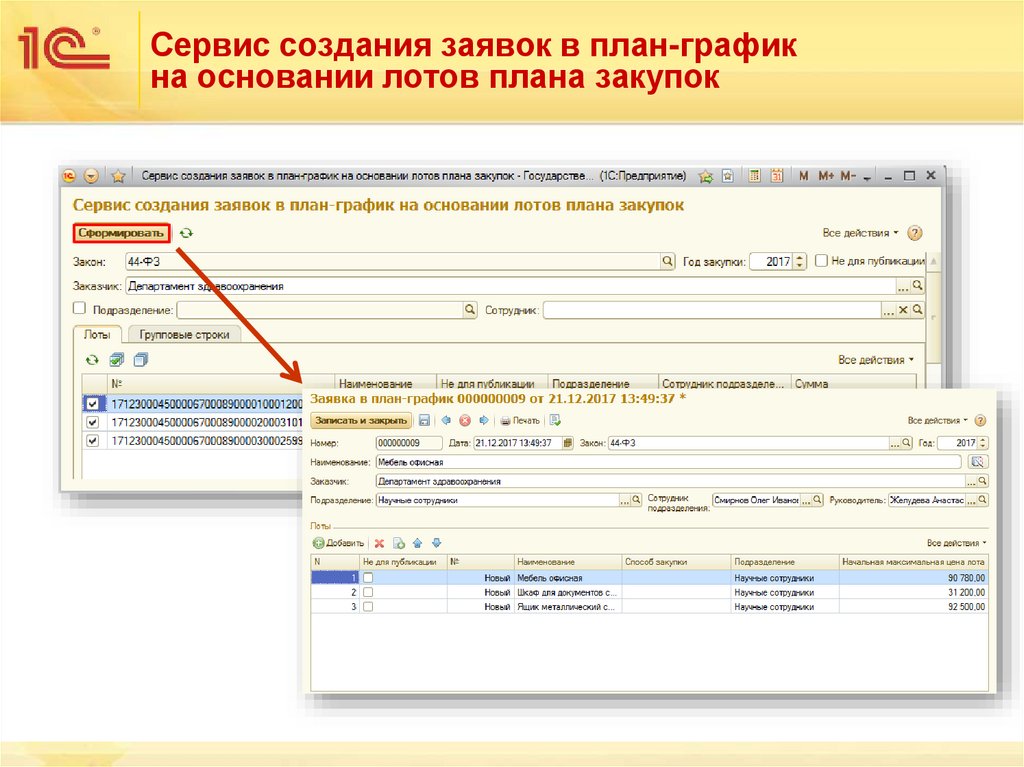Click M+ memory button in title bar

pyautogui.click(x=825, y=176)
